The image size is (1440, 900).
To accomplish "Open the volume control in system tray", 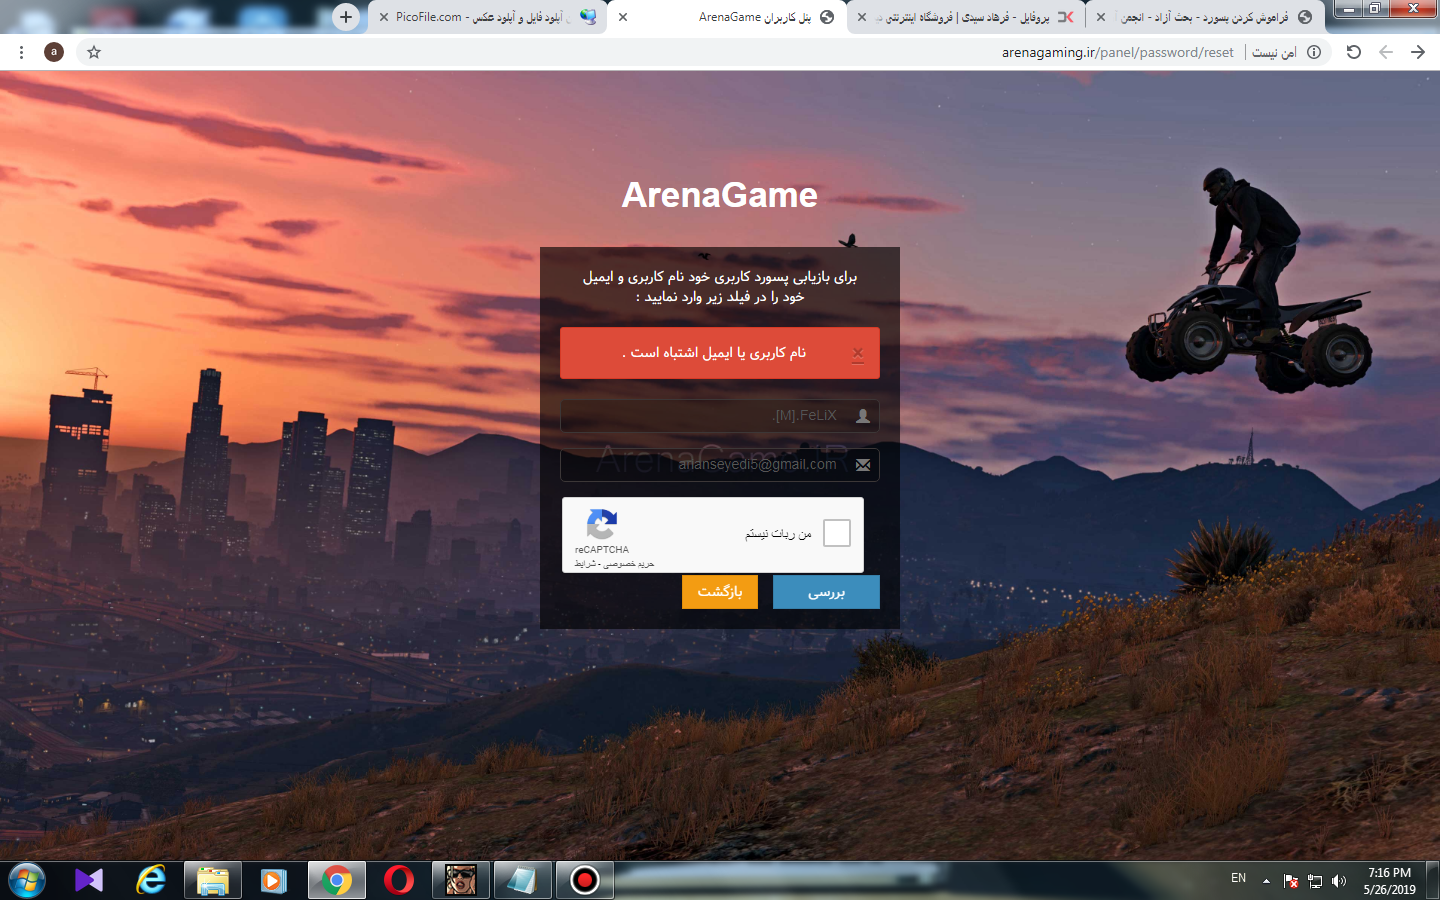I will tap(1339, 881).
